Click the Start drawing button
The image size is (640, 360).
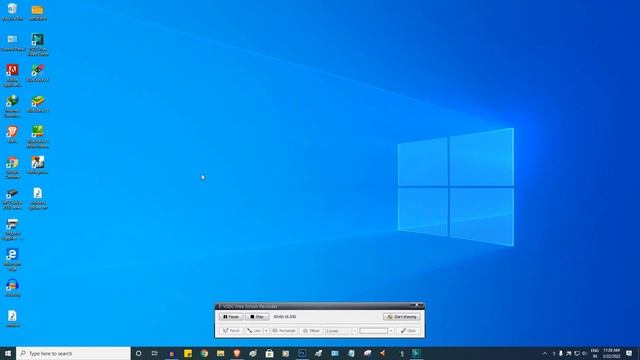coord(402,317)
